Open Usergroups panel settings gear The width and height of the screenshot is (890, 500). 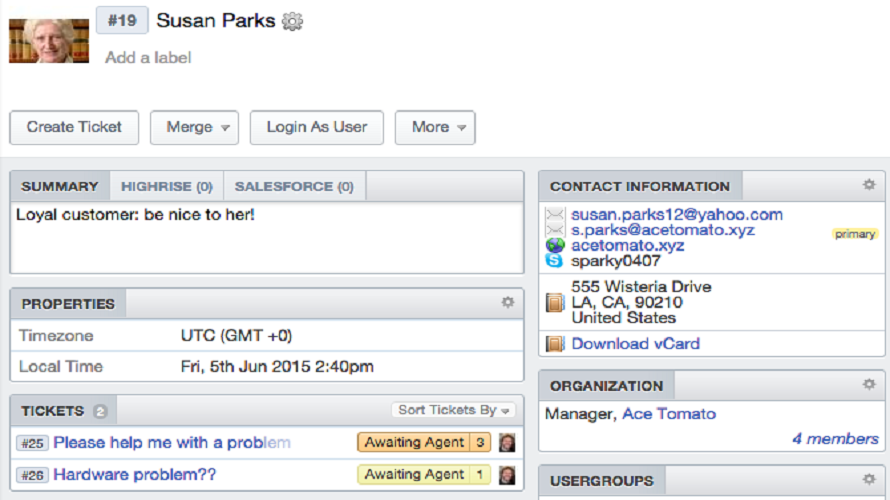[x=869, y=480]
